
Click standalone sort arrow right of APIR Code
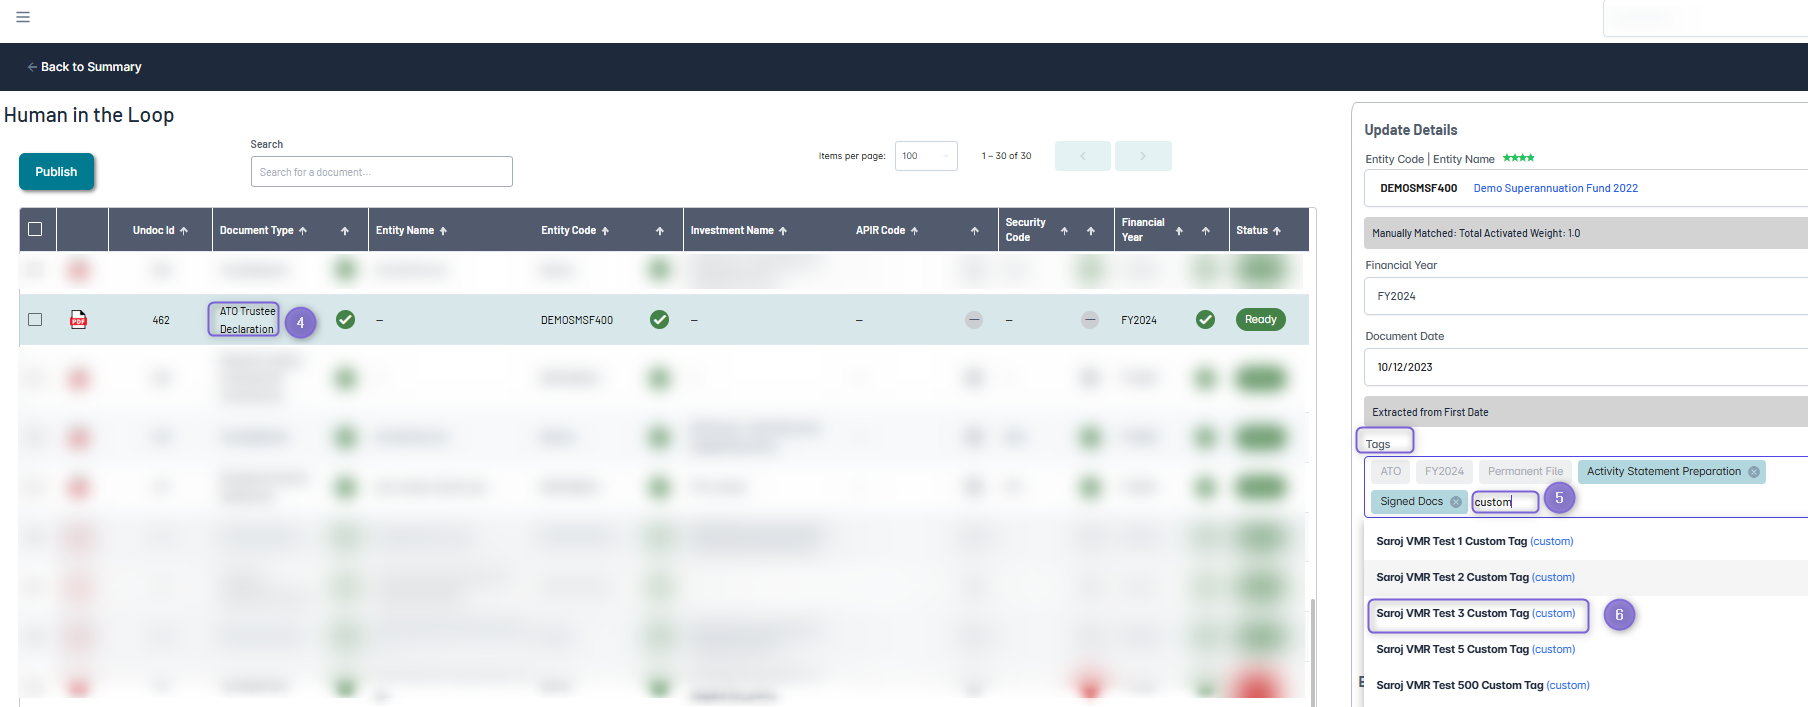[975, 231]
